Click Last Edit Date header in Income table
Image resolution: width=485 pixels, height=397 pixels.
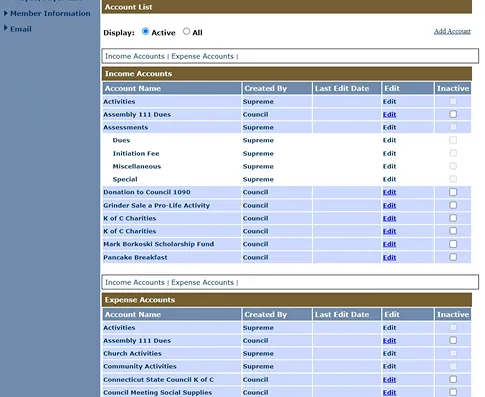click(x=347, y=88)
